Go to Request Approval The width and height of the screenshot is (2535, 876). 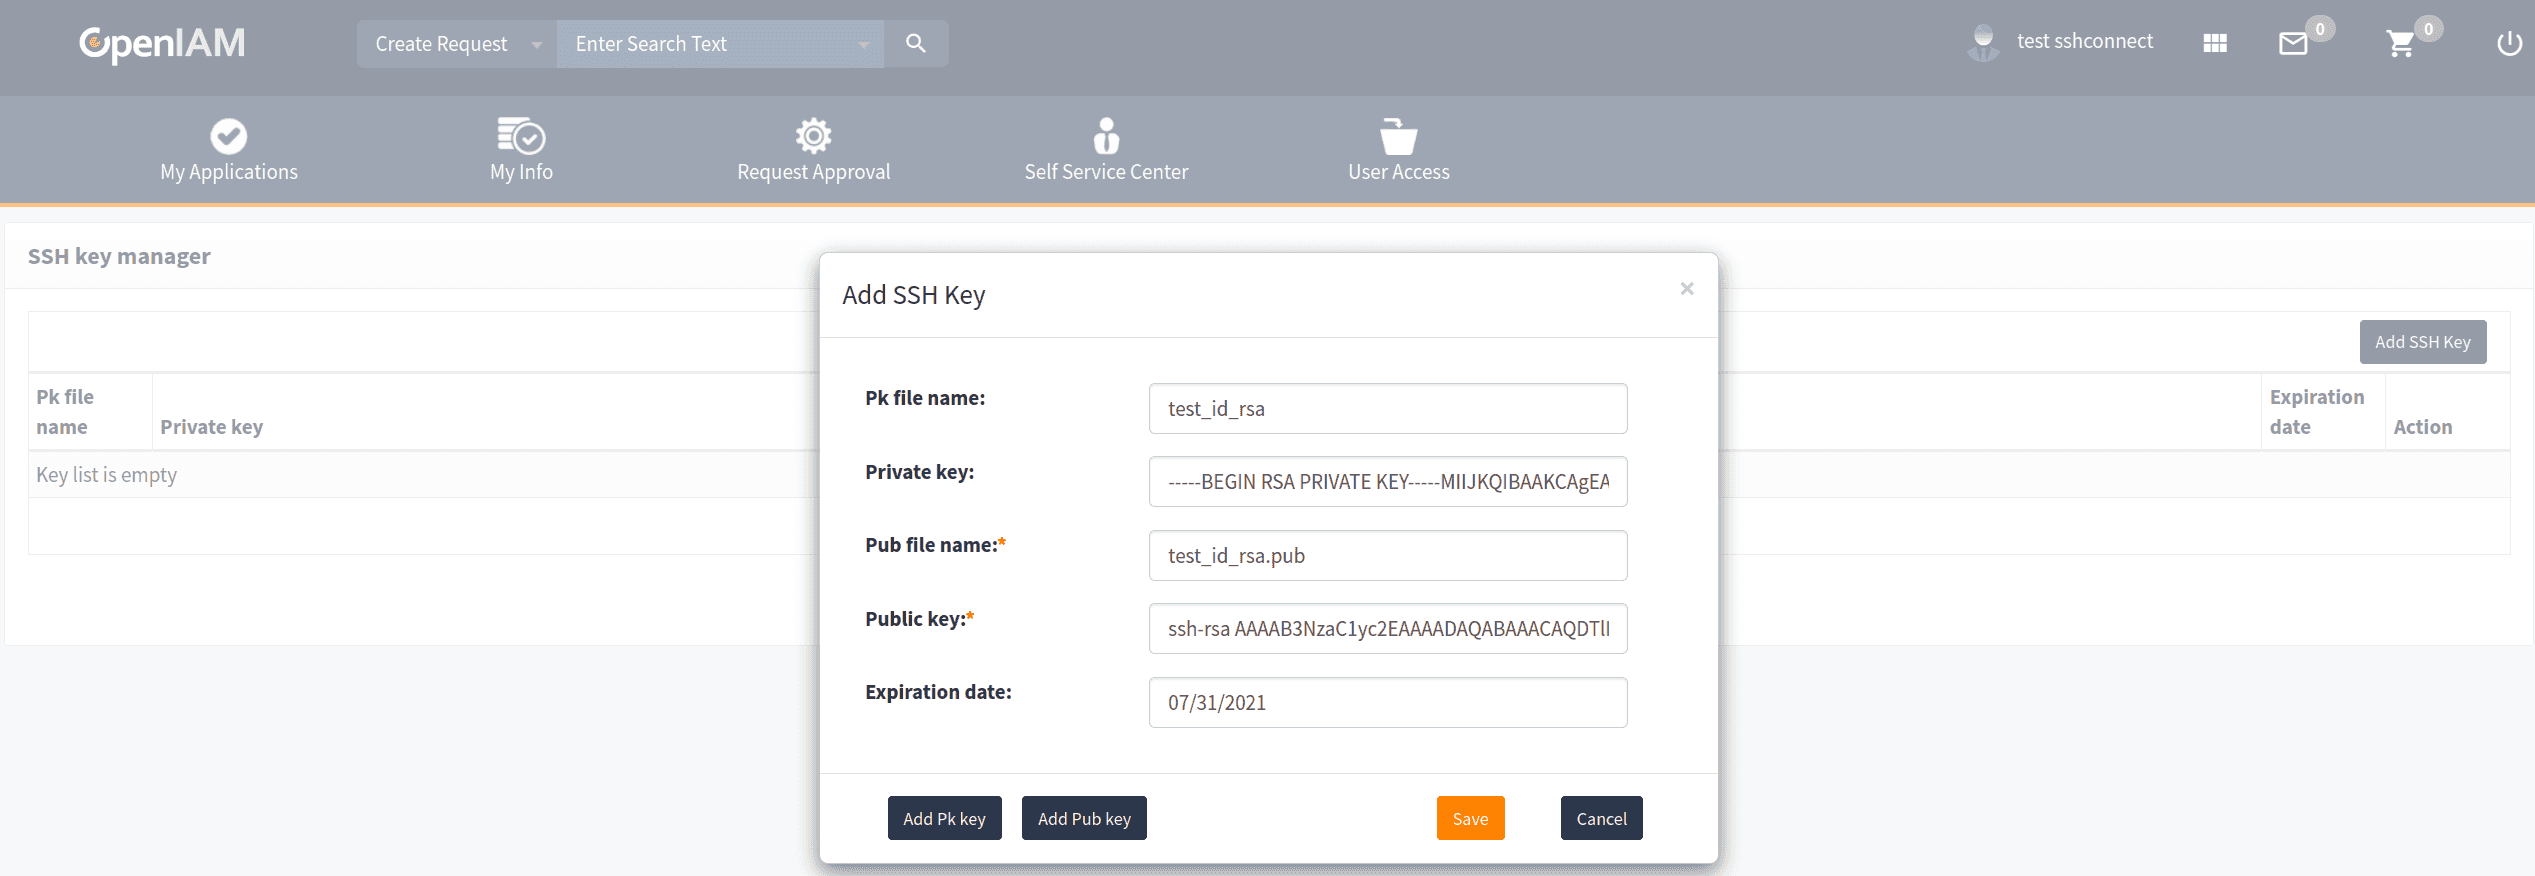point(813,150)
